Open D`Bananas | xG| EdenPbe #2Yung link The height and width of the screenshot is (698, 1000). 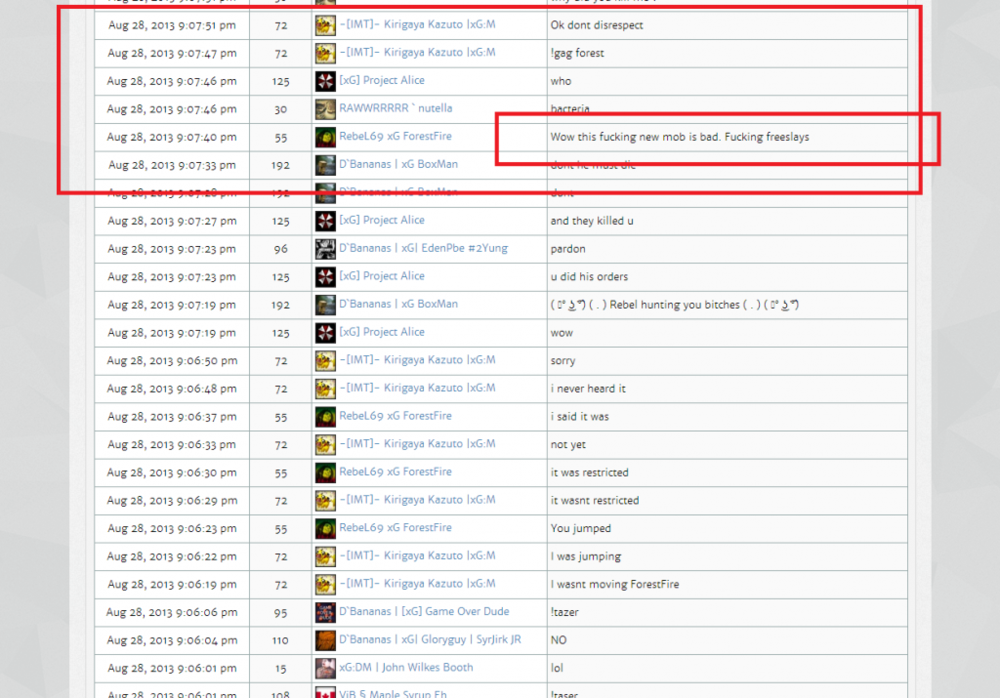423,248
